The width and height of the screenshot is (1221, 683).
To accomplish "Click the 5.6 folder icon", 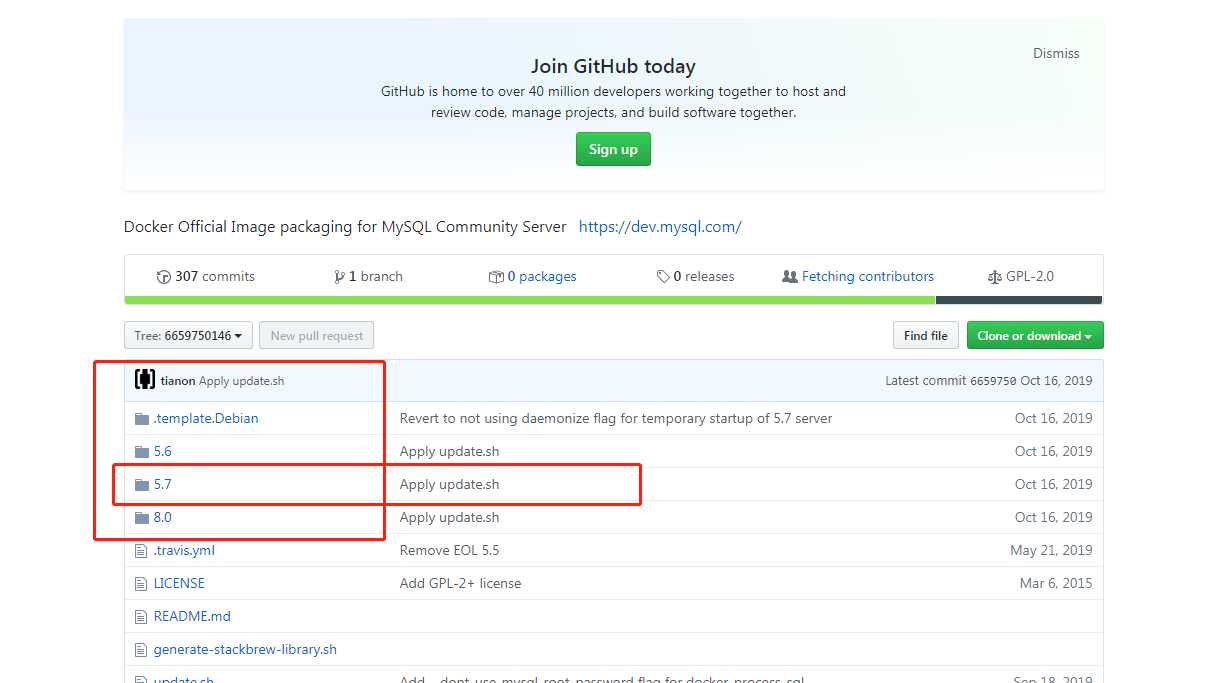I will coord(142,451).
